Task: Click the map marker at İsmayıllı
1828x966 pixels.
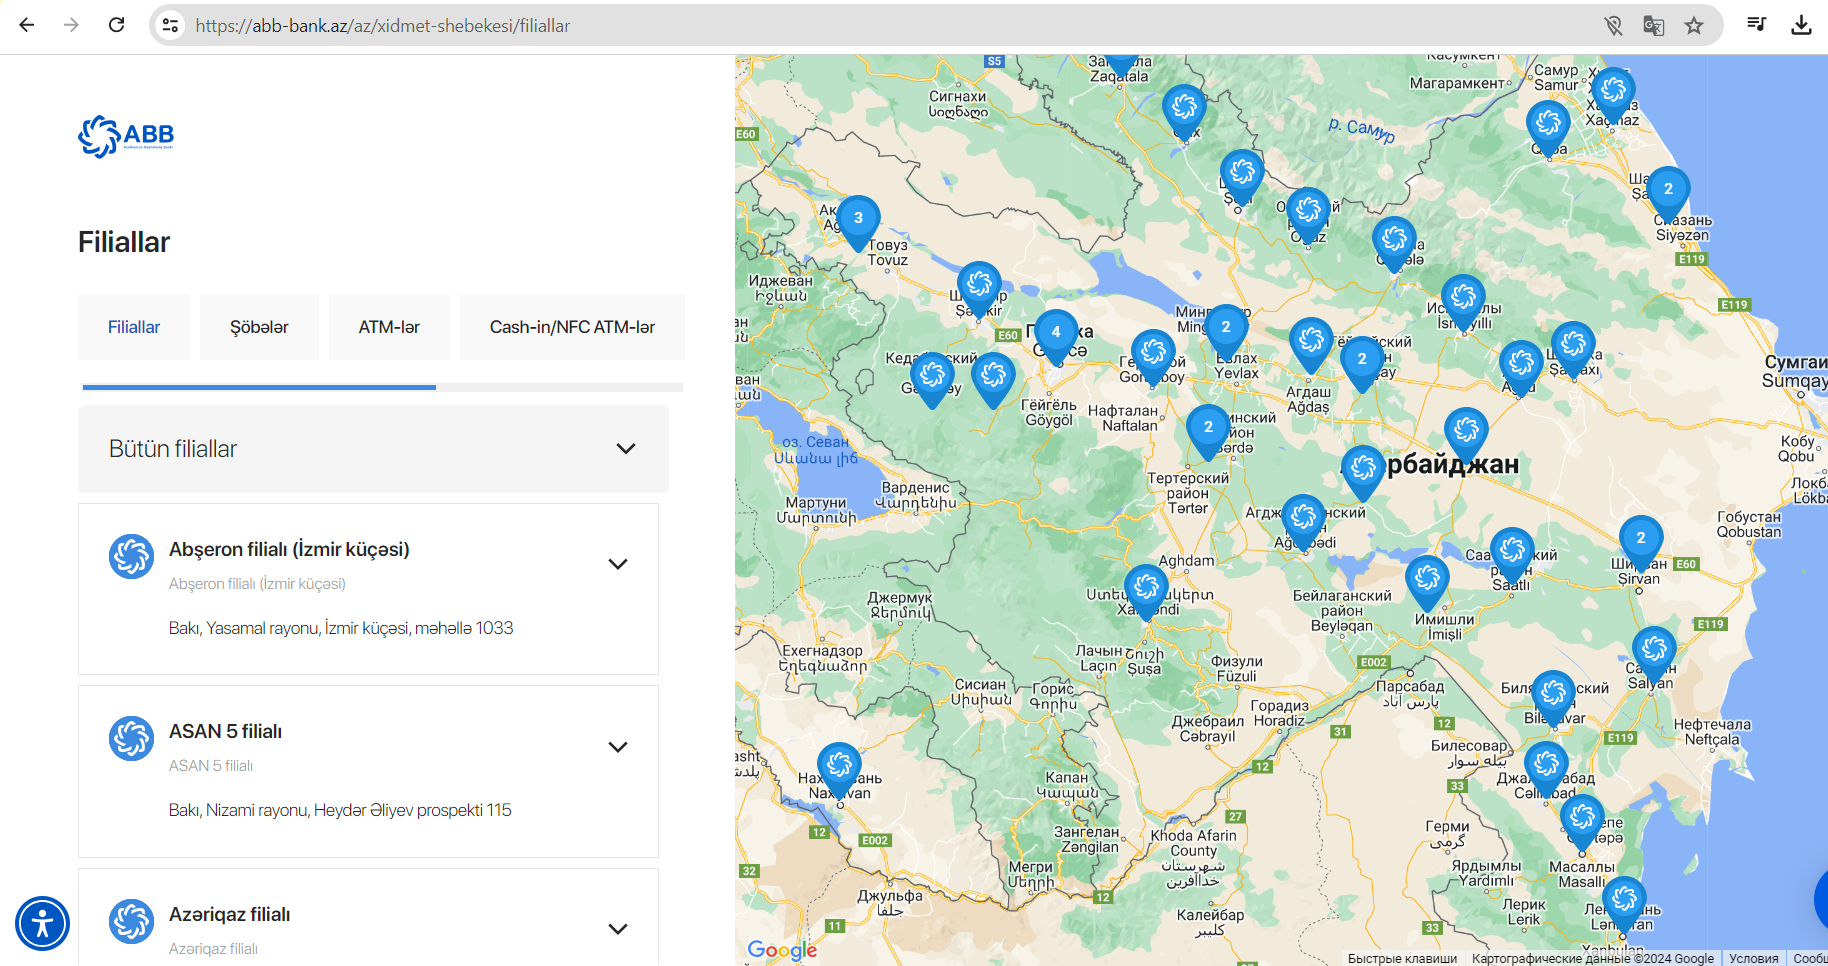Action: coord(1463,301)
